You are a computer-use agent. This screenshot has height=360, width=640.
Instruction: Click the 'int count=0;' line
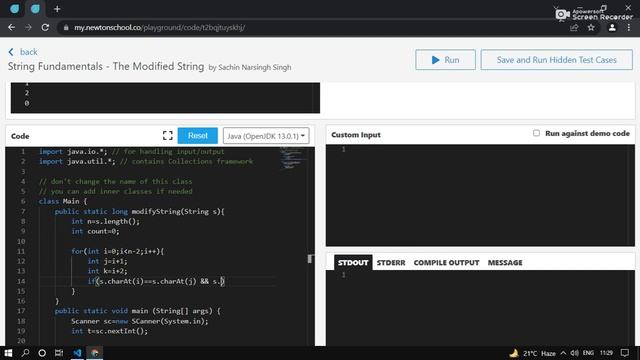(95, 231)
